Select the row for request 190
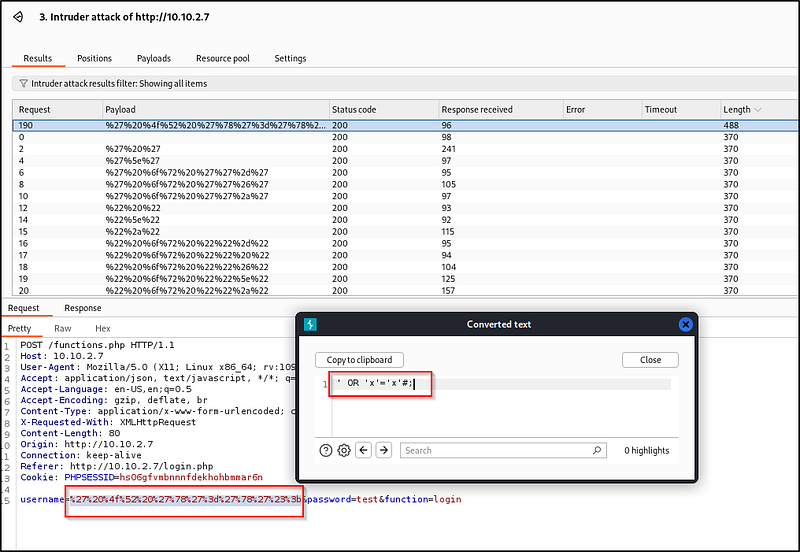Viewport: 800px width, 552px height. (404, 125)
